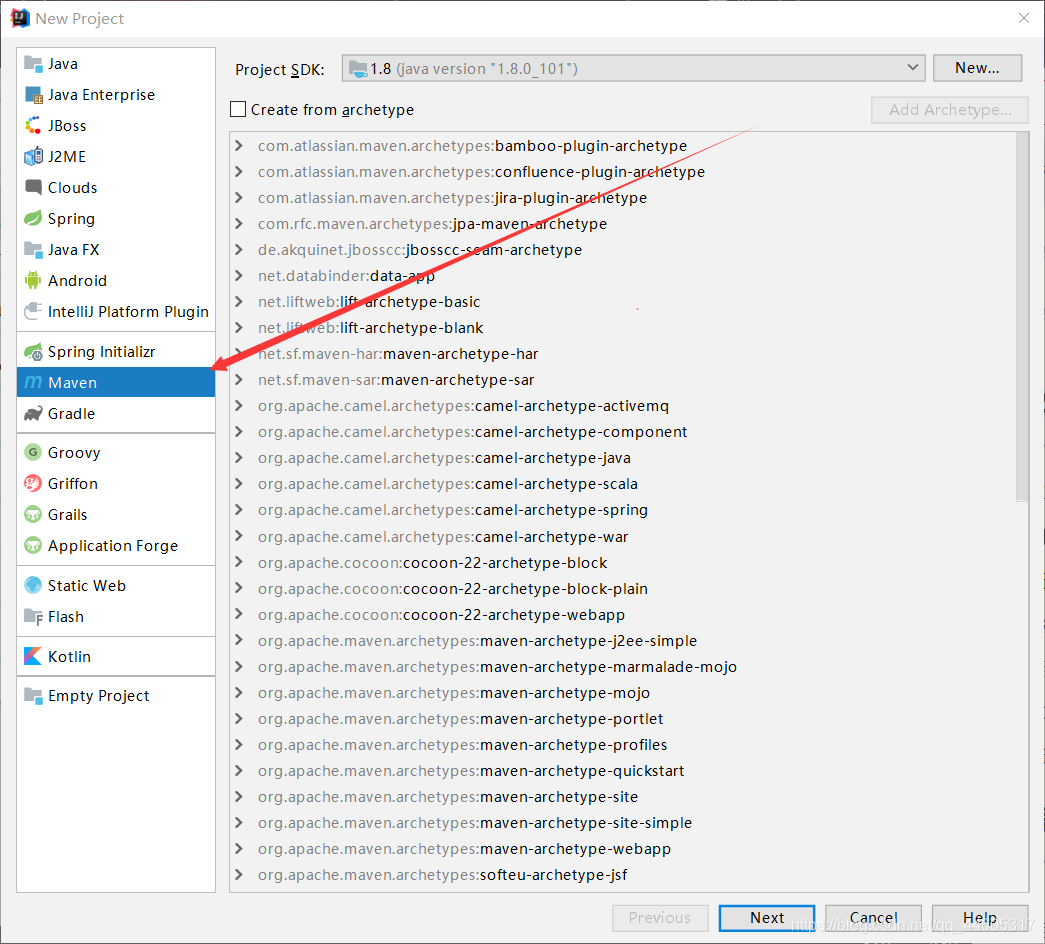This screenshot has width=1045, height=944.
Task: Choose the Spring Initializr type label
Action: point(101,352)
